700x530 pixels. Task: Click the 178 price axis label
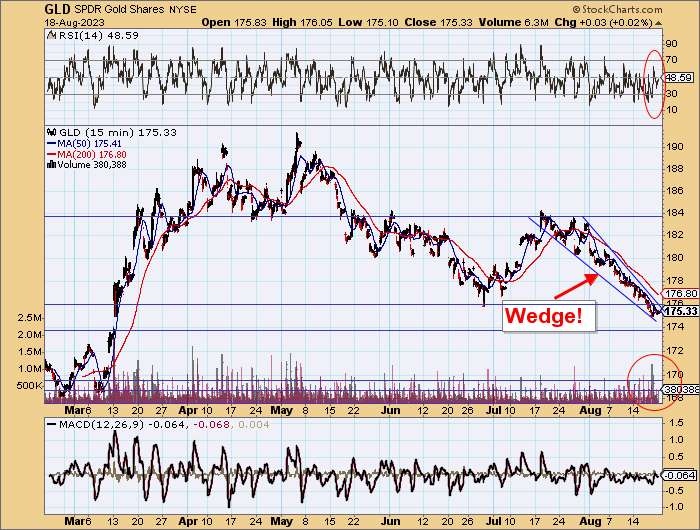coord(675,280)
